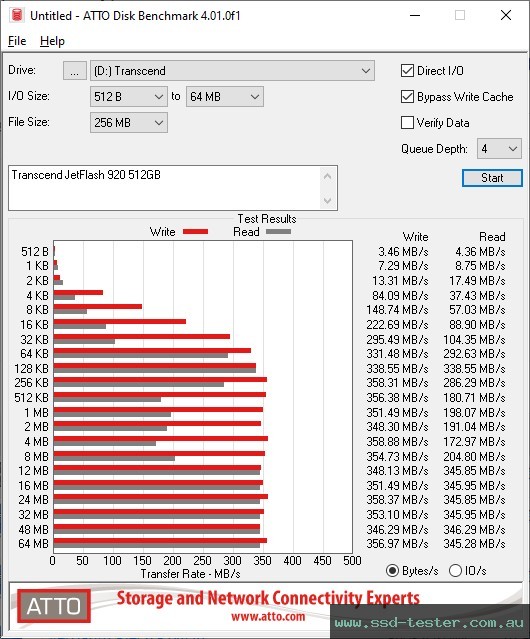Screen dimensions: 530x639
Task: Click the 24 MB row label
Action: (x=33, y=500)
